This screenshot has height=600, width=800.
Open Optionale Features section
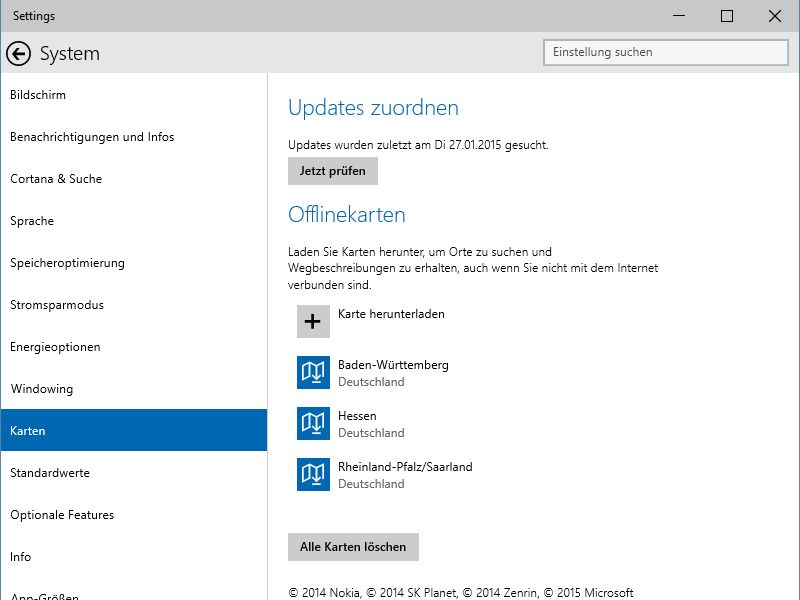click(x=134, y=515)
